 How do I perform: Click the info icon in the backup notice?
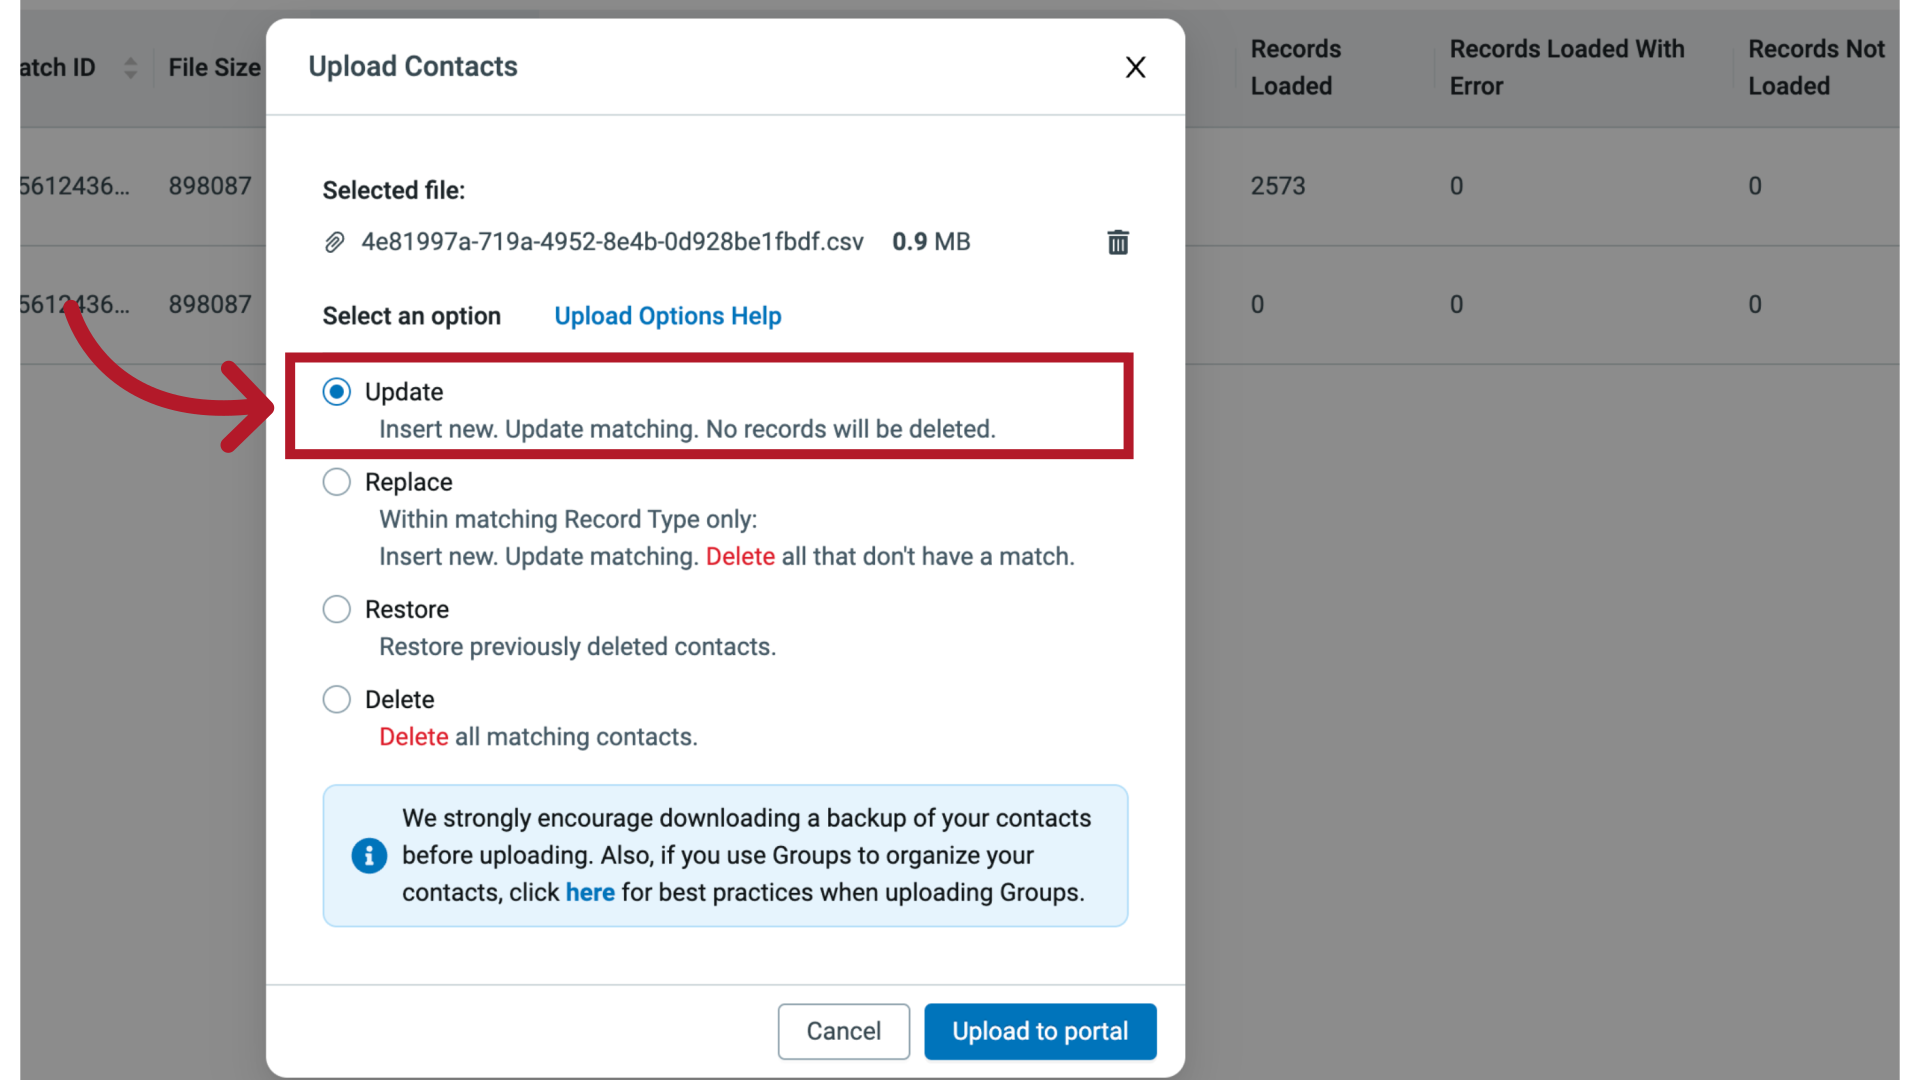(x=369, y=855)
